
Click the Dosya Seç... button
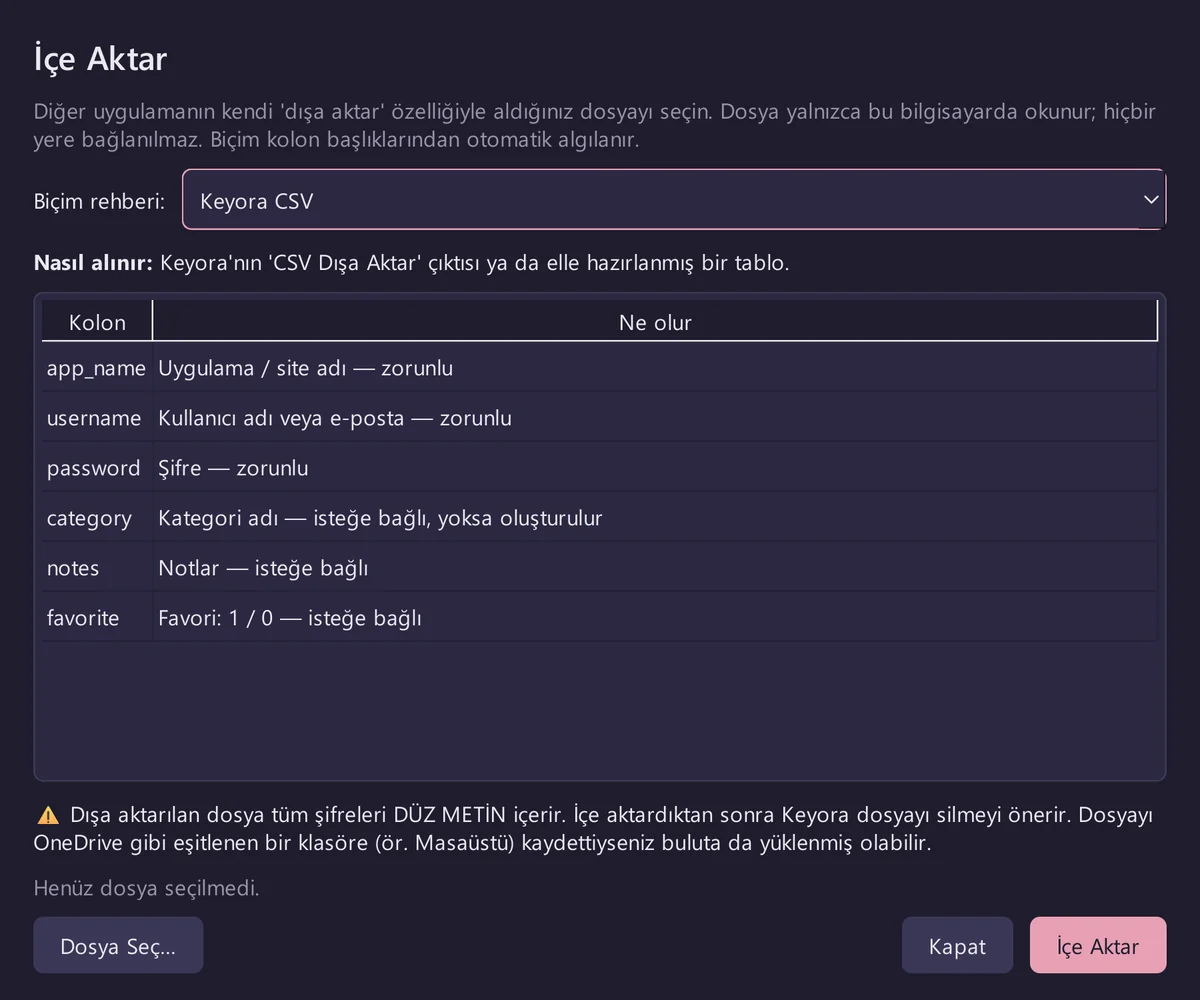point(118,946)
